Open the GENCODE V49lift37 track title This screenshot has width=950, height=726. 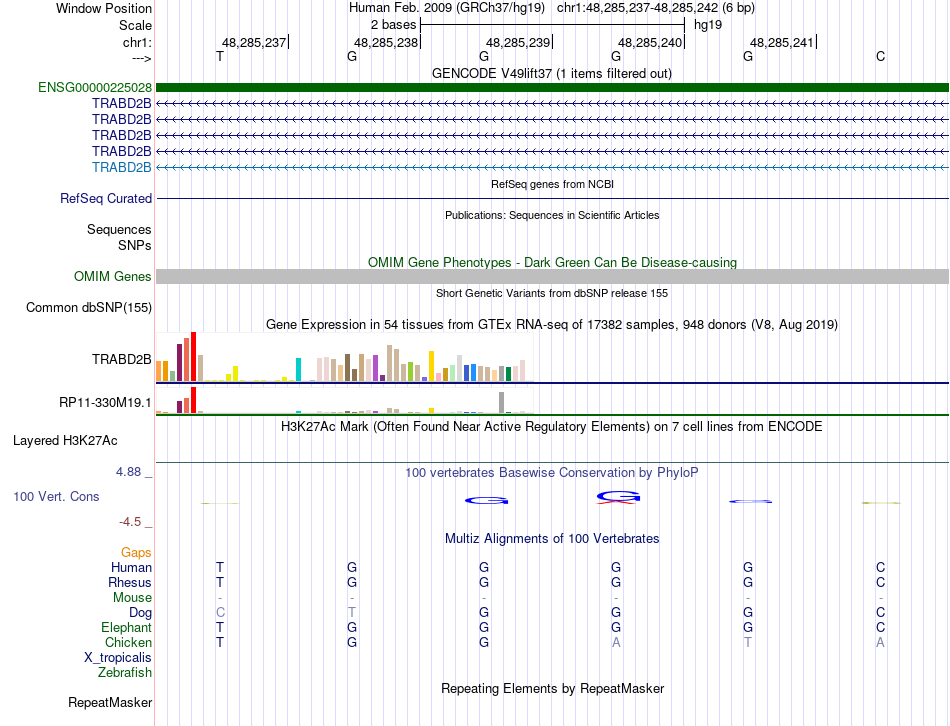552,73
